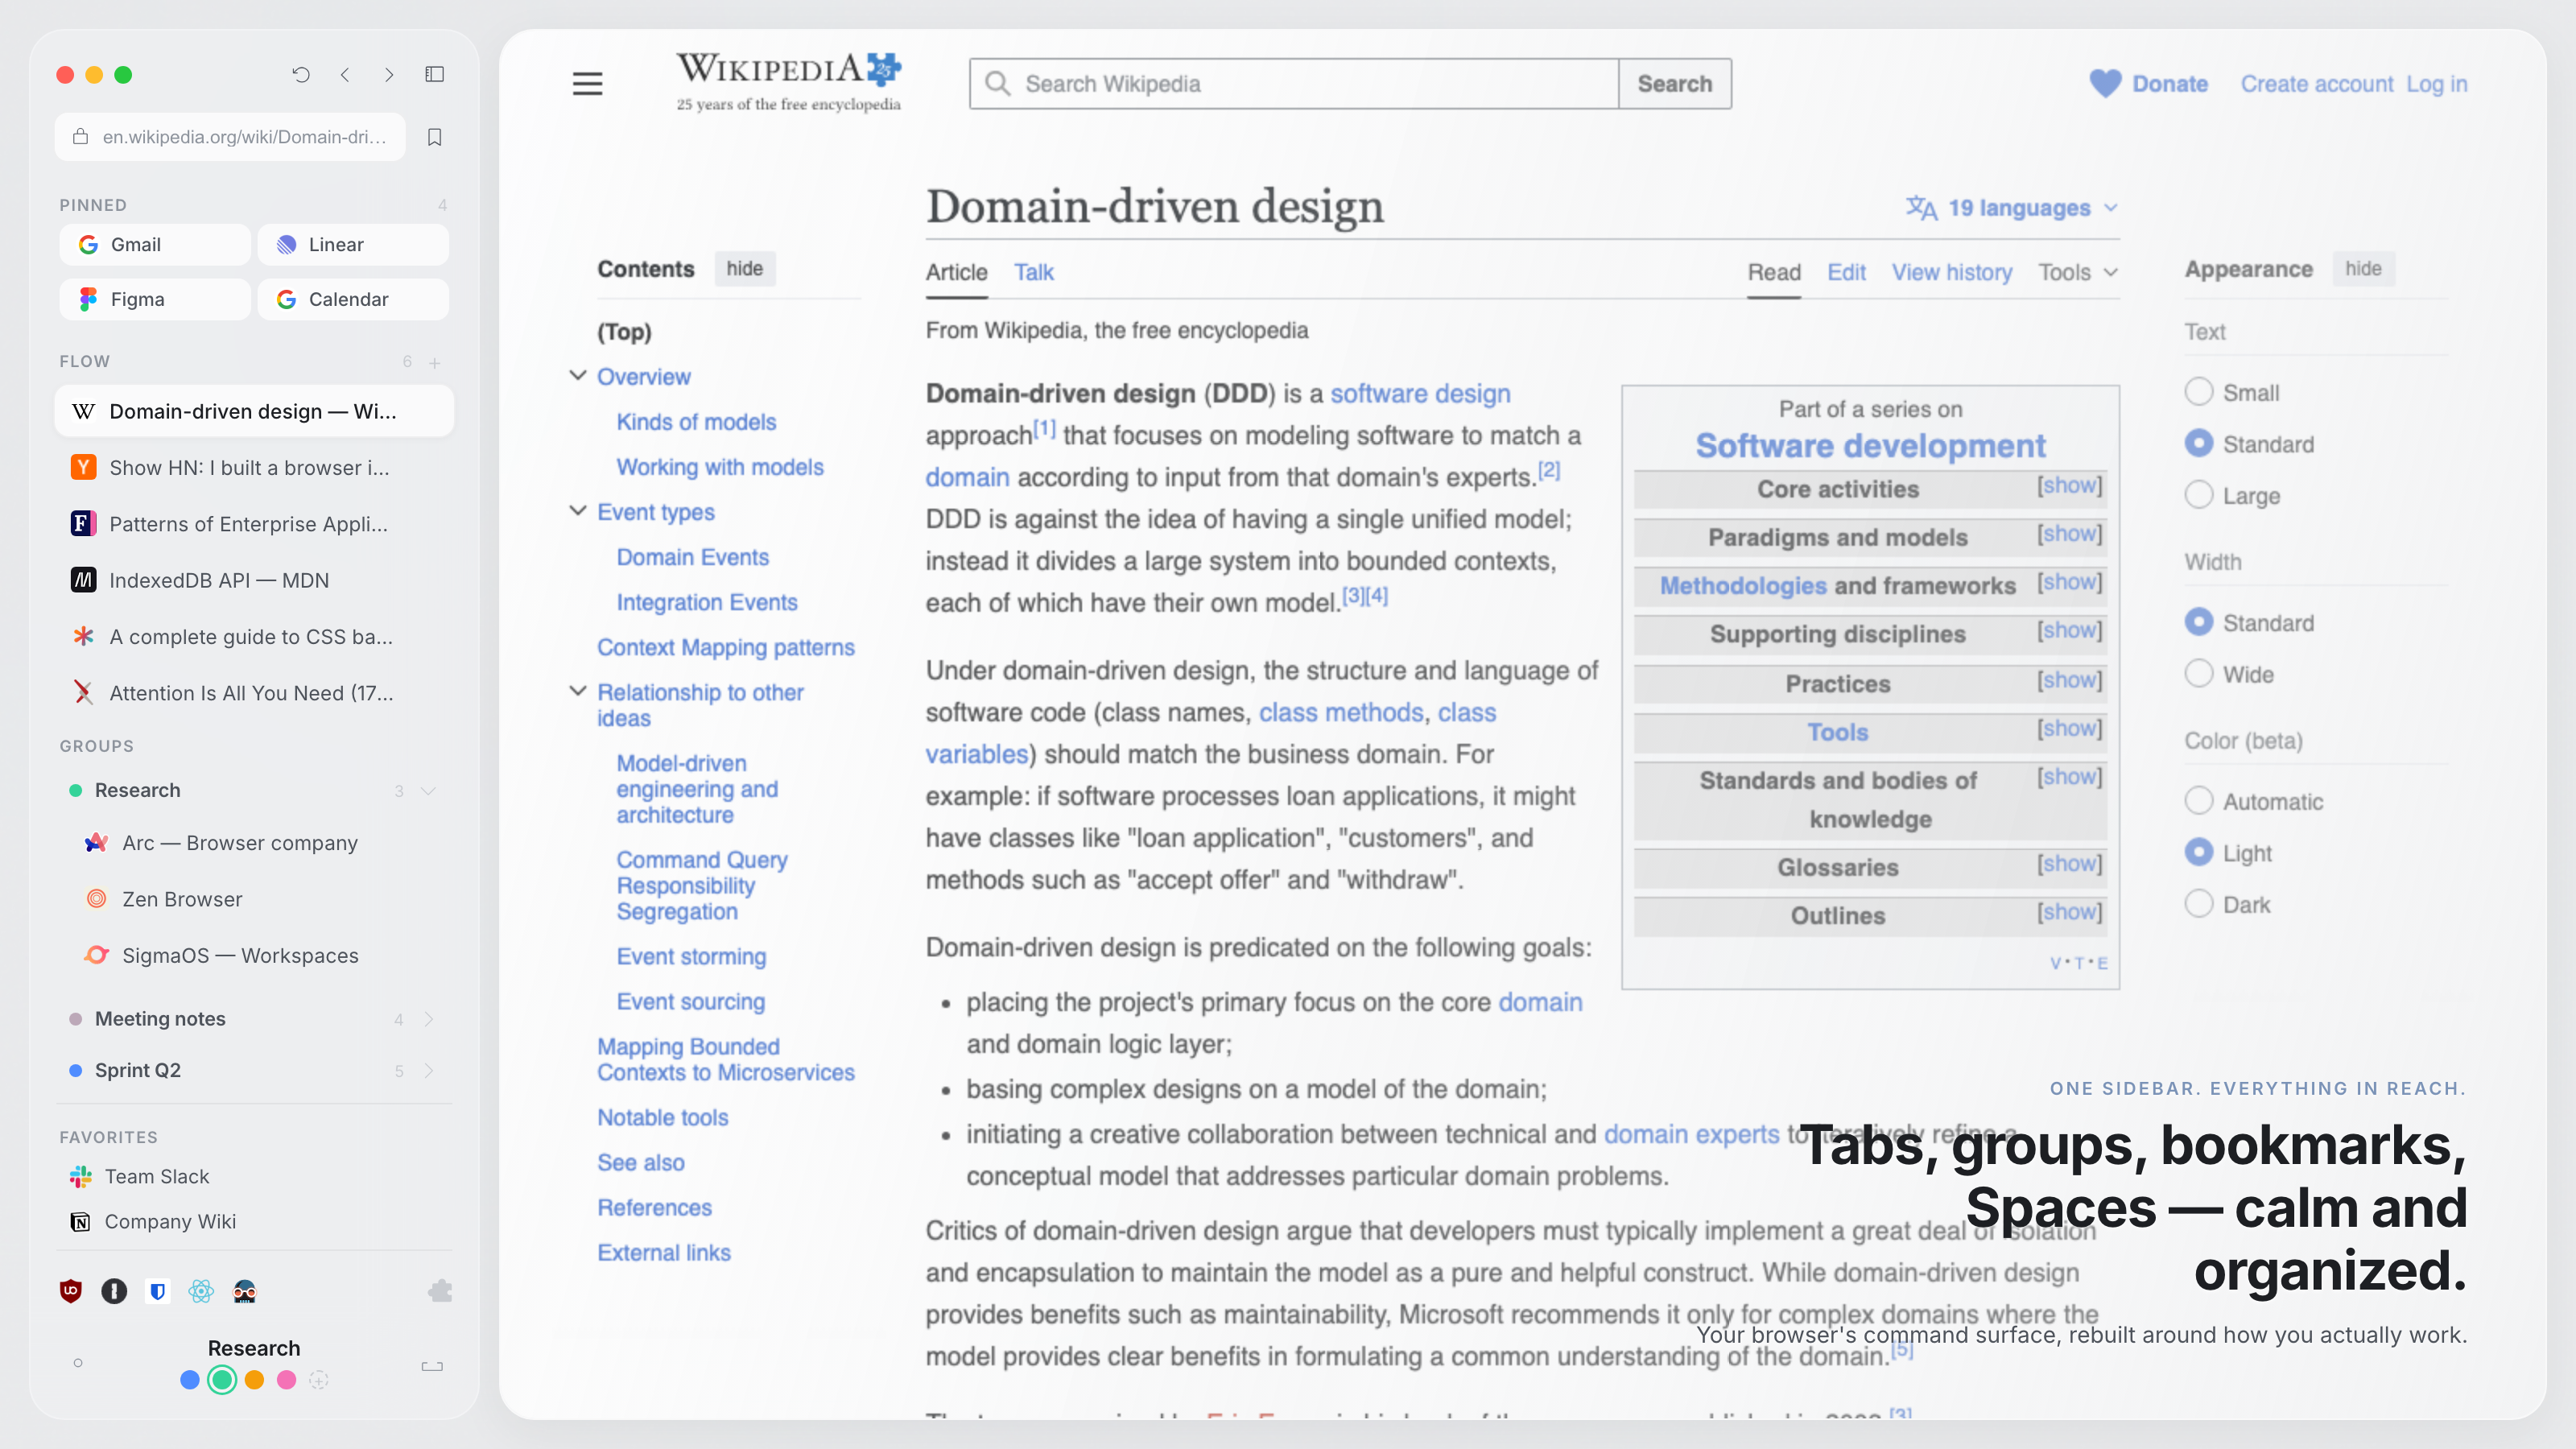Go forward with the right arrow icon
Viewport: 2576px width, 1449px height.
[389, 74]
